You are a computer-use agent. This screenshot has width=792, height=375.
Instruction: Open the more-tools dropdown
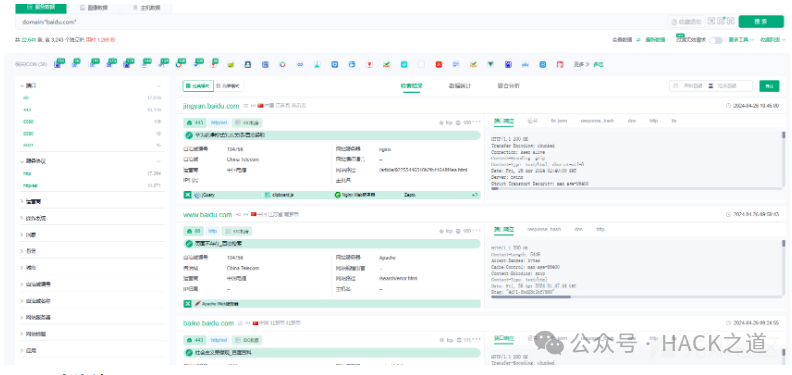click(x=741, y=39)
